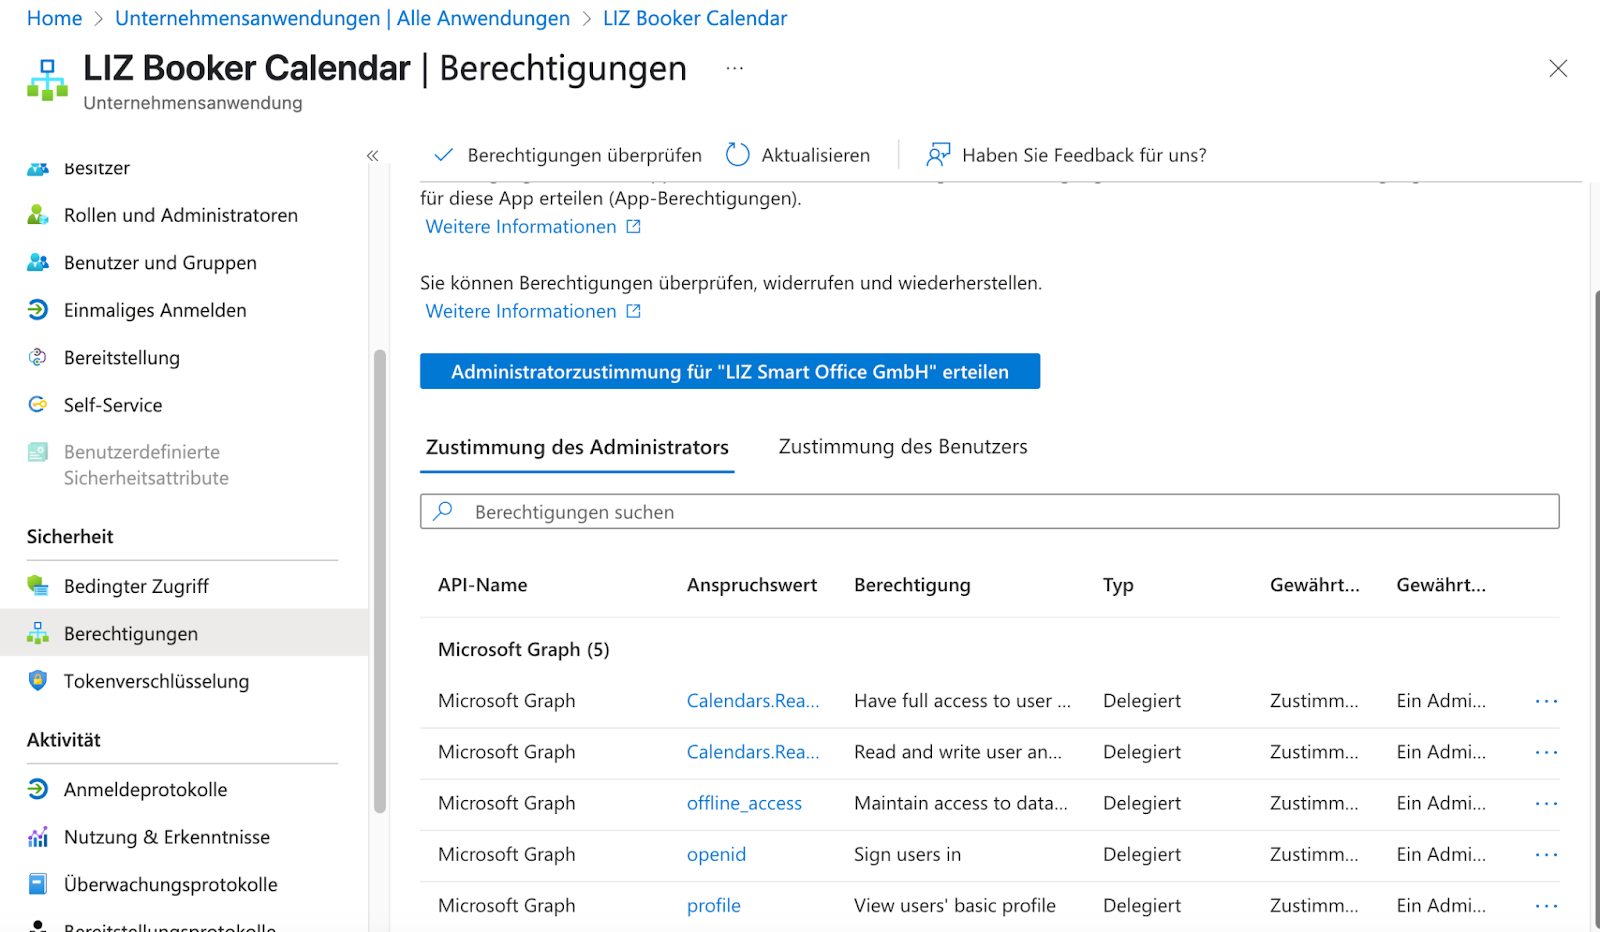
Task: Click the Berechtigungen sidebar icon
Action: 38,633
